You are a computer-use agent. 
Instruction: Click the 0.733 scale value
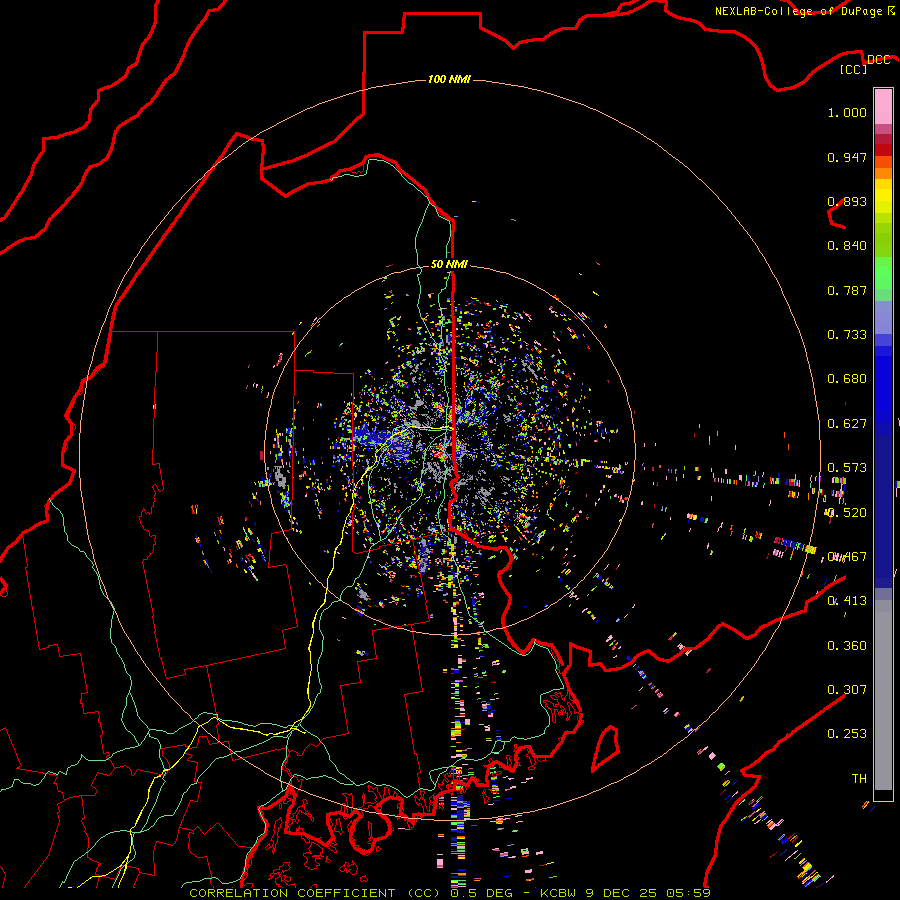click(847, 335)
